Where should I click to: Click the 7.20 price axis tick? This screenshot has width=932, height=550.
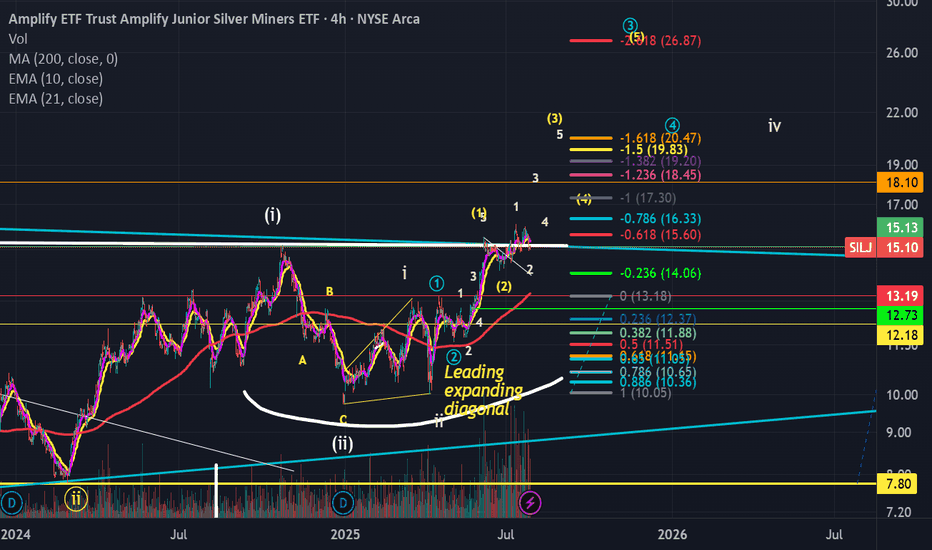pyautogui.click(x=899, y=512)
